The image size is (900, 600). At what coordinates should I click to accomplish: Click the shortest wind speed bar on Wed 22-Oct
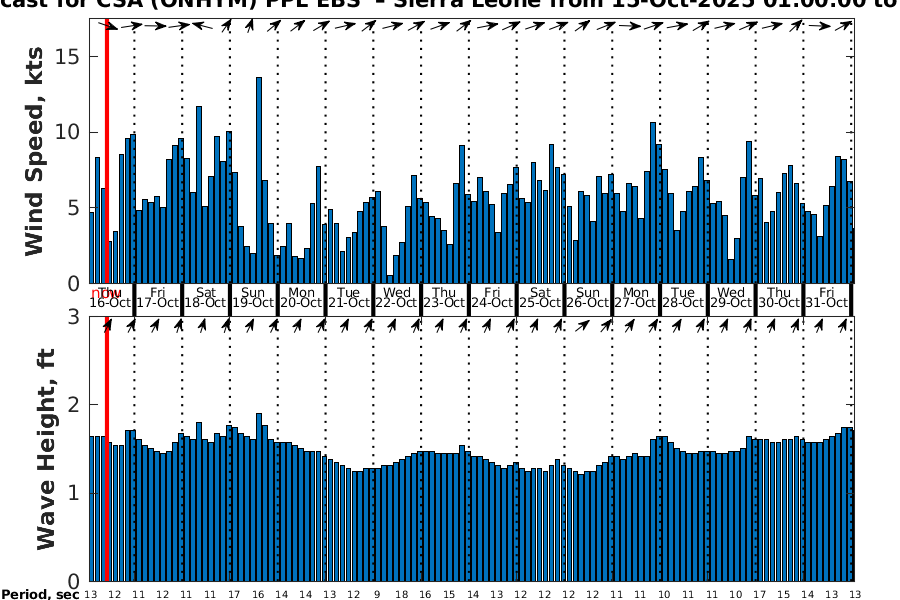[390, 279]
